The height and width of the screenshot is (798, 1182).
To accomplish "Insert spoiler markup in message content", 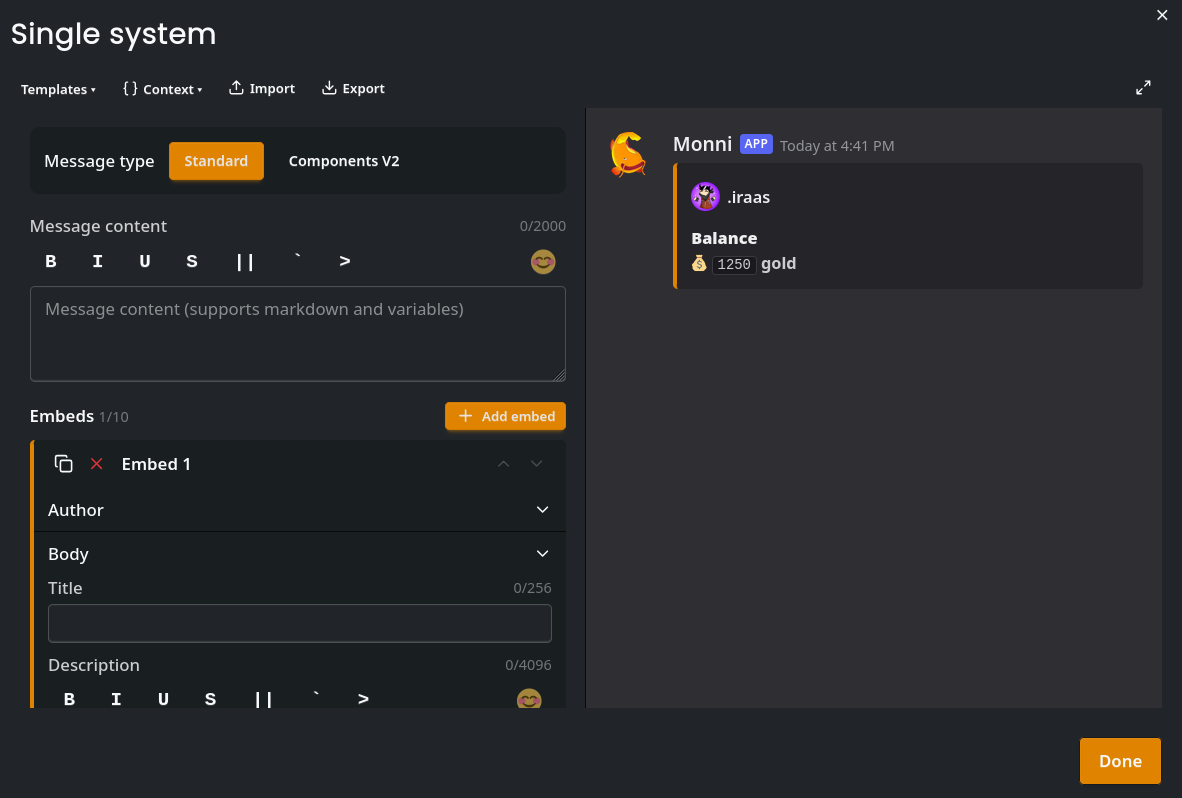I will click(245, 262).
